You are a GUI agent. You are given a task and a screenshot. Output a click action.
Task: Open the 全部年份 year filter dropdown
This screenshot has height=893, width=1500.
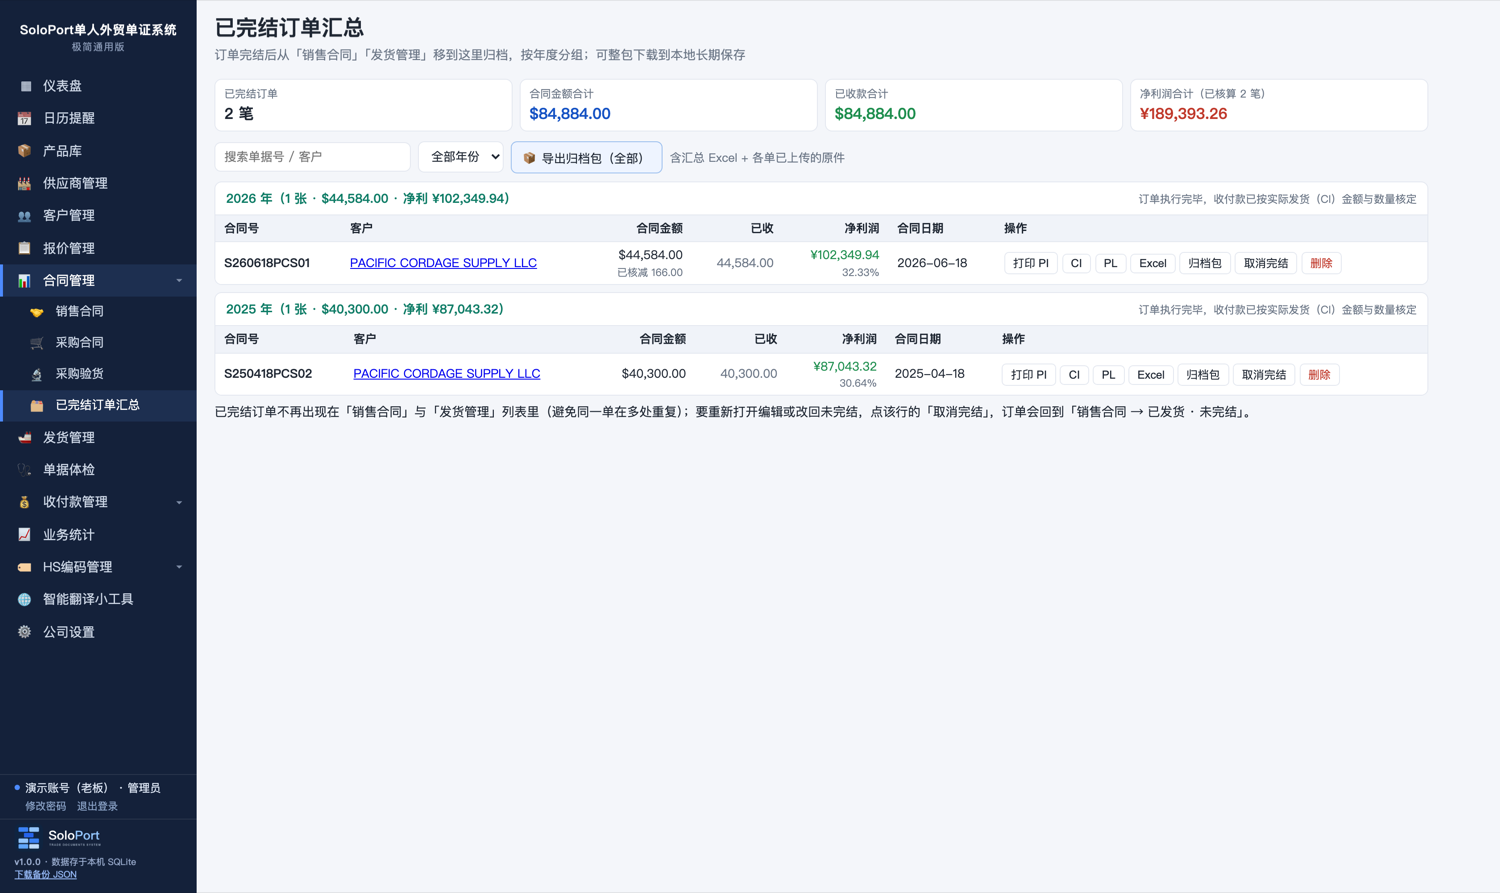pos(461,157)
